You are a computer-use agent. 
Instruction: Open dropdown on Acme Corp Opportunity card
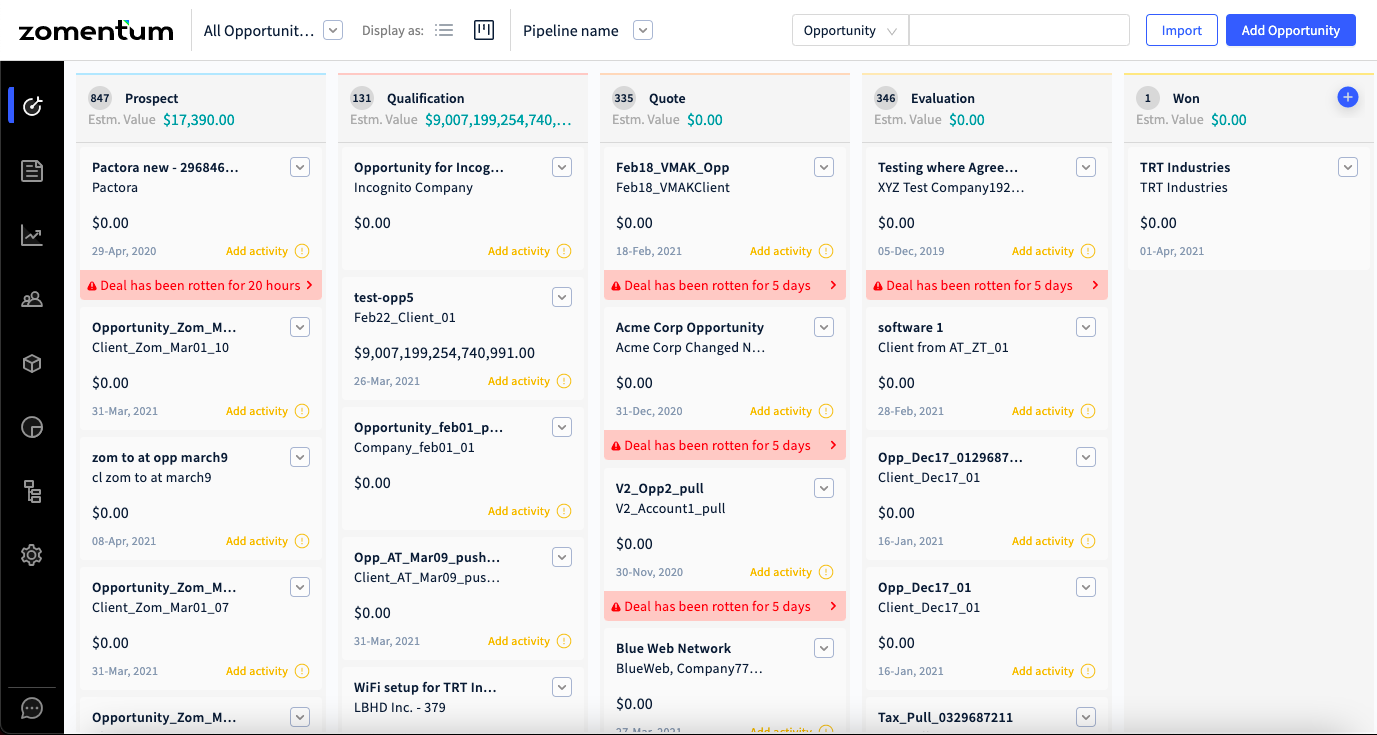click(824, 327)
